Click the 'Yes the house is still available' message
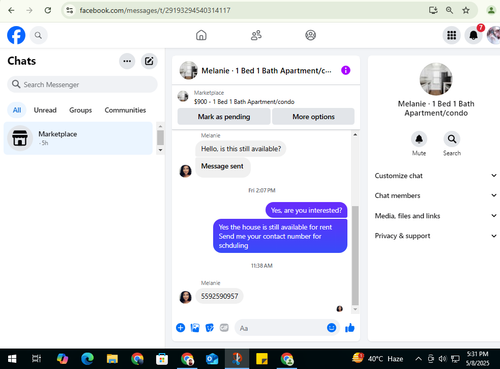The width and height of the screenshot is (500, 369). click(x=280, y=236)
